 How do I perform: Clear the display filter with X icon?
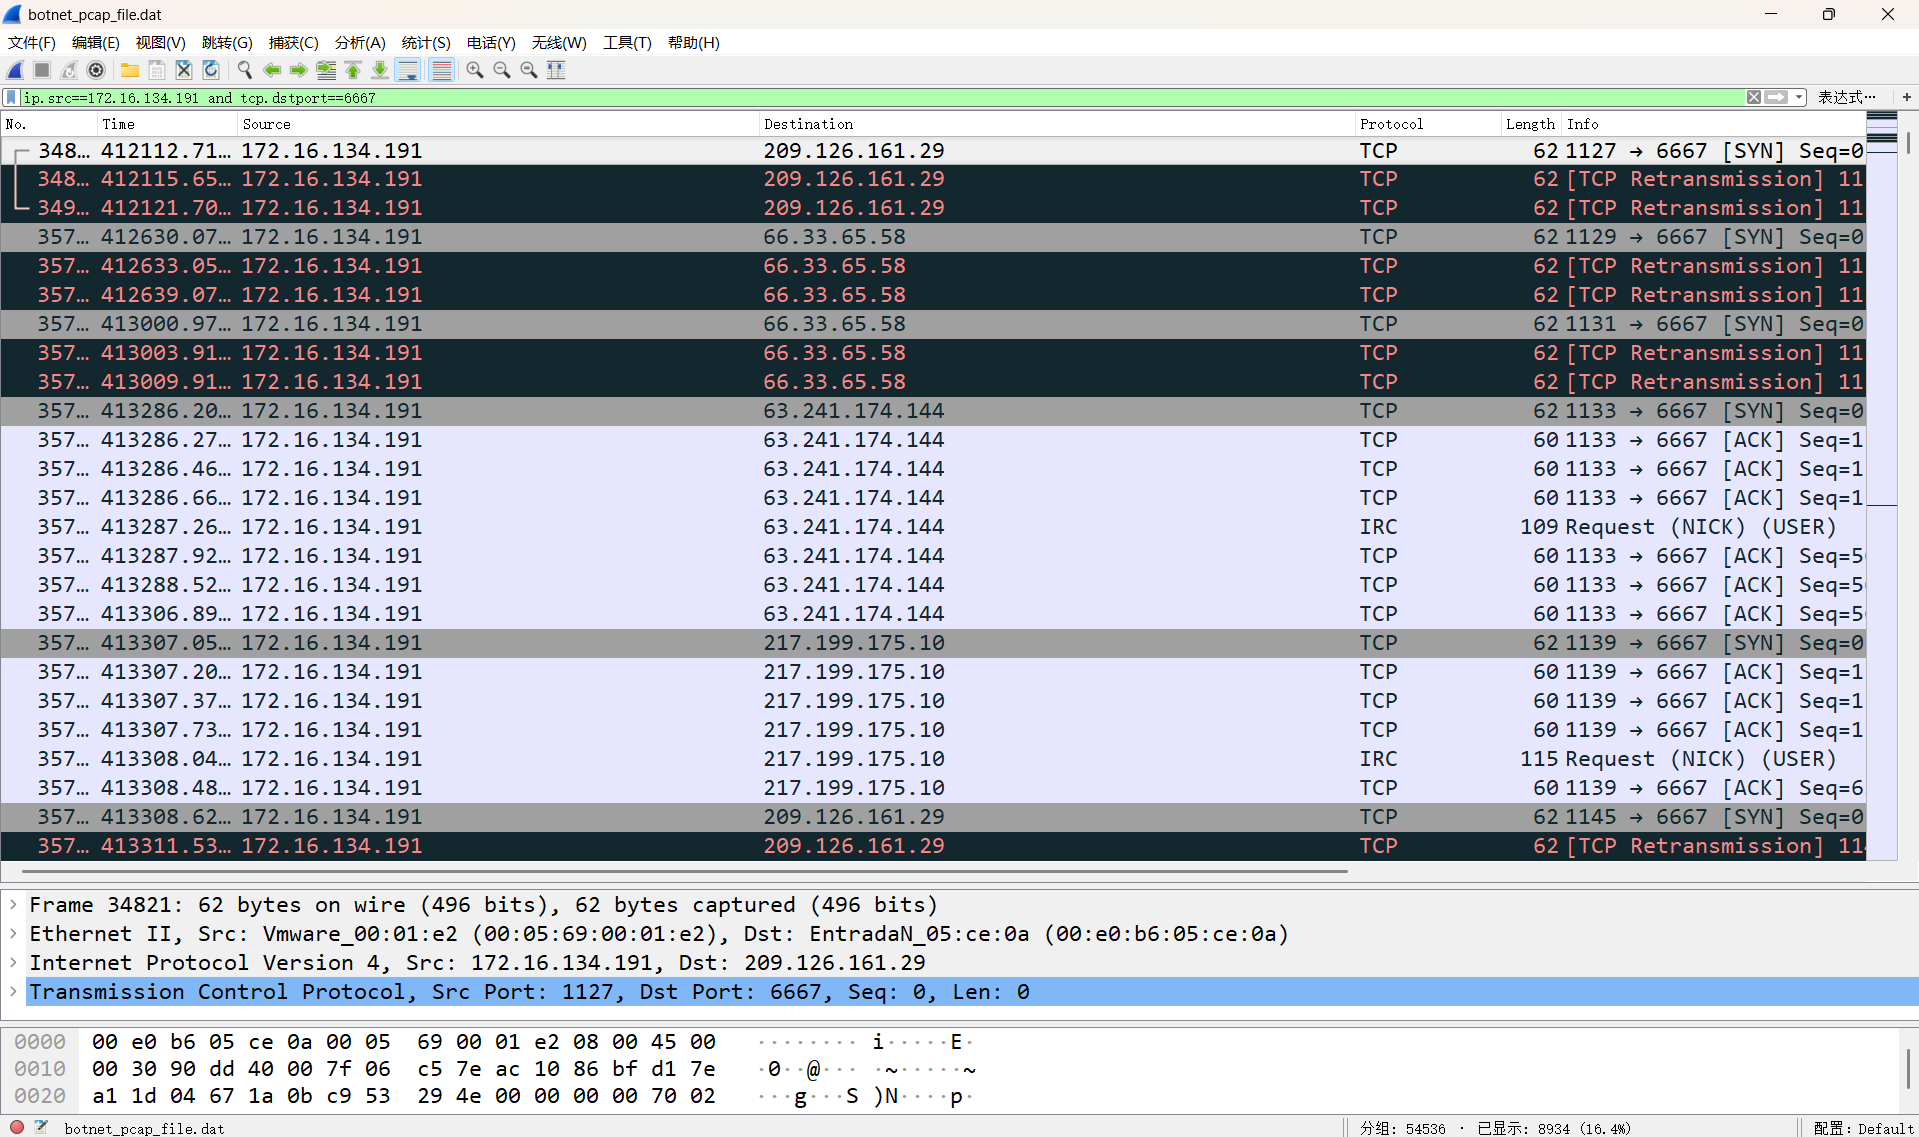tap(1754, 97)
